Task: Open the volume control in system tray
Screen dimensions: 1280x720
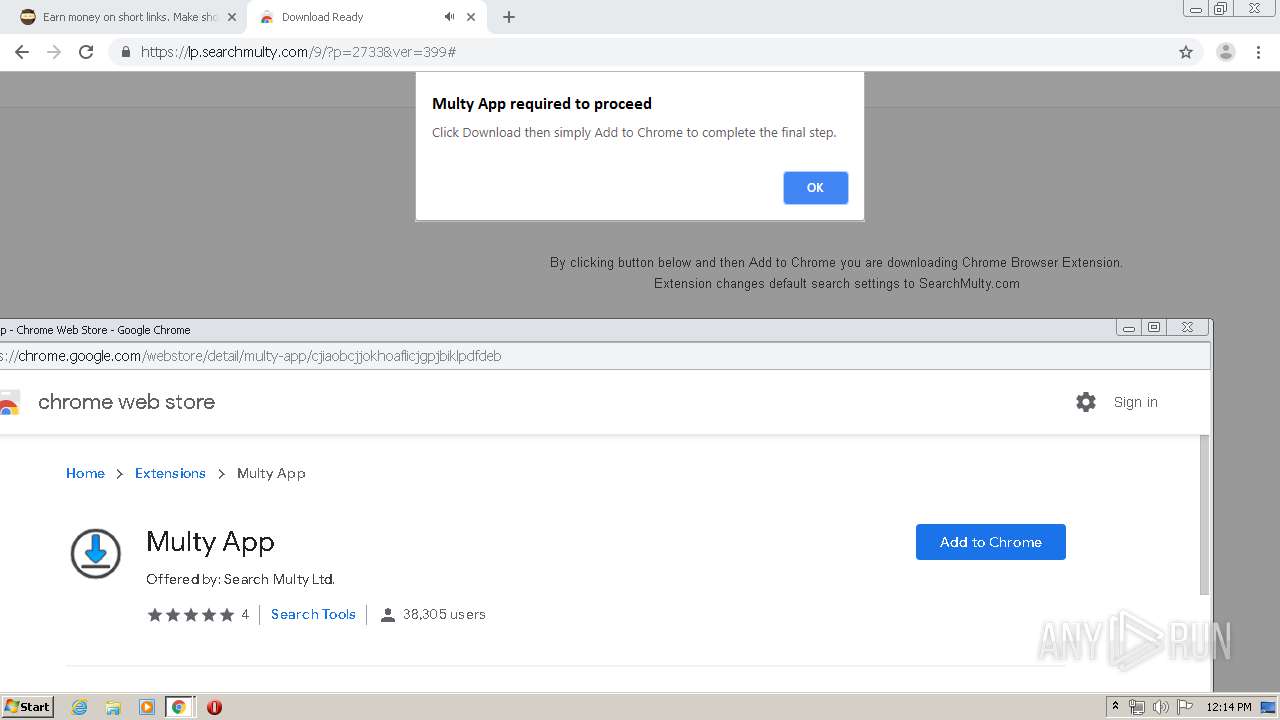Action: point(1161,707)
